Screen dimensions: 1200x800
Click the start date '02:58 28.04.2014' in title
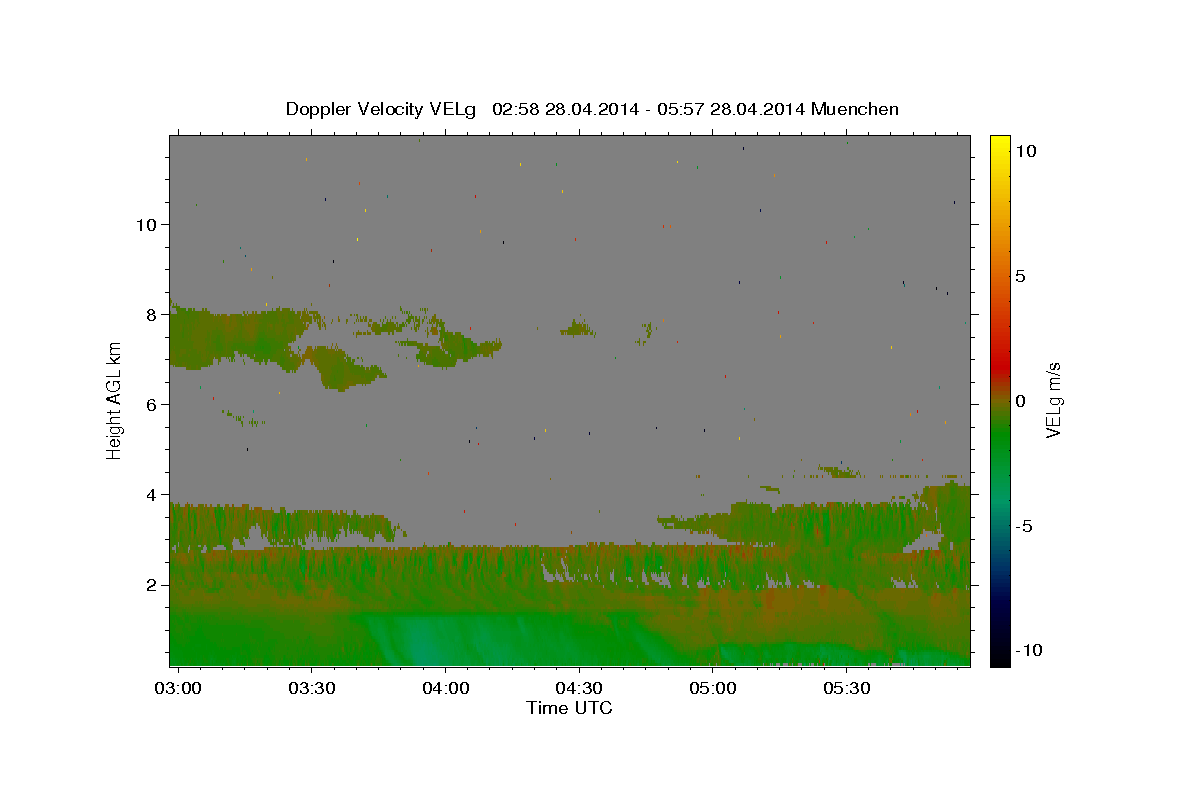[565, 109]
